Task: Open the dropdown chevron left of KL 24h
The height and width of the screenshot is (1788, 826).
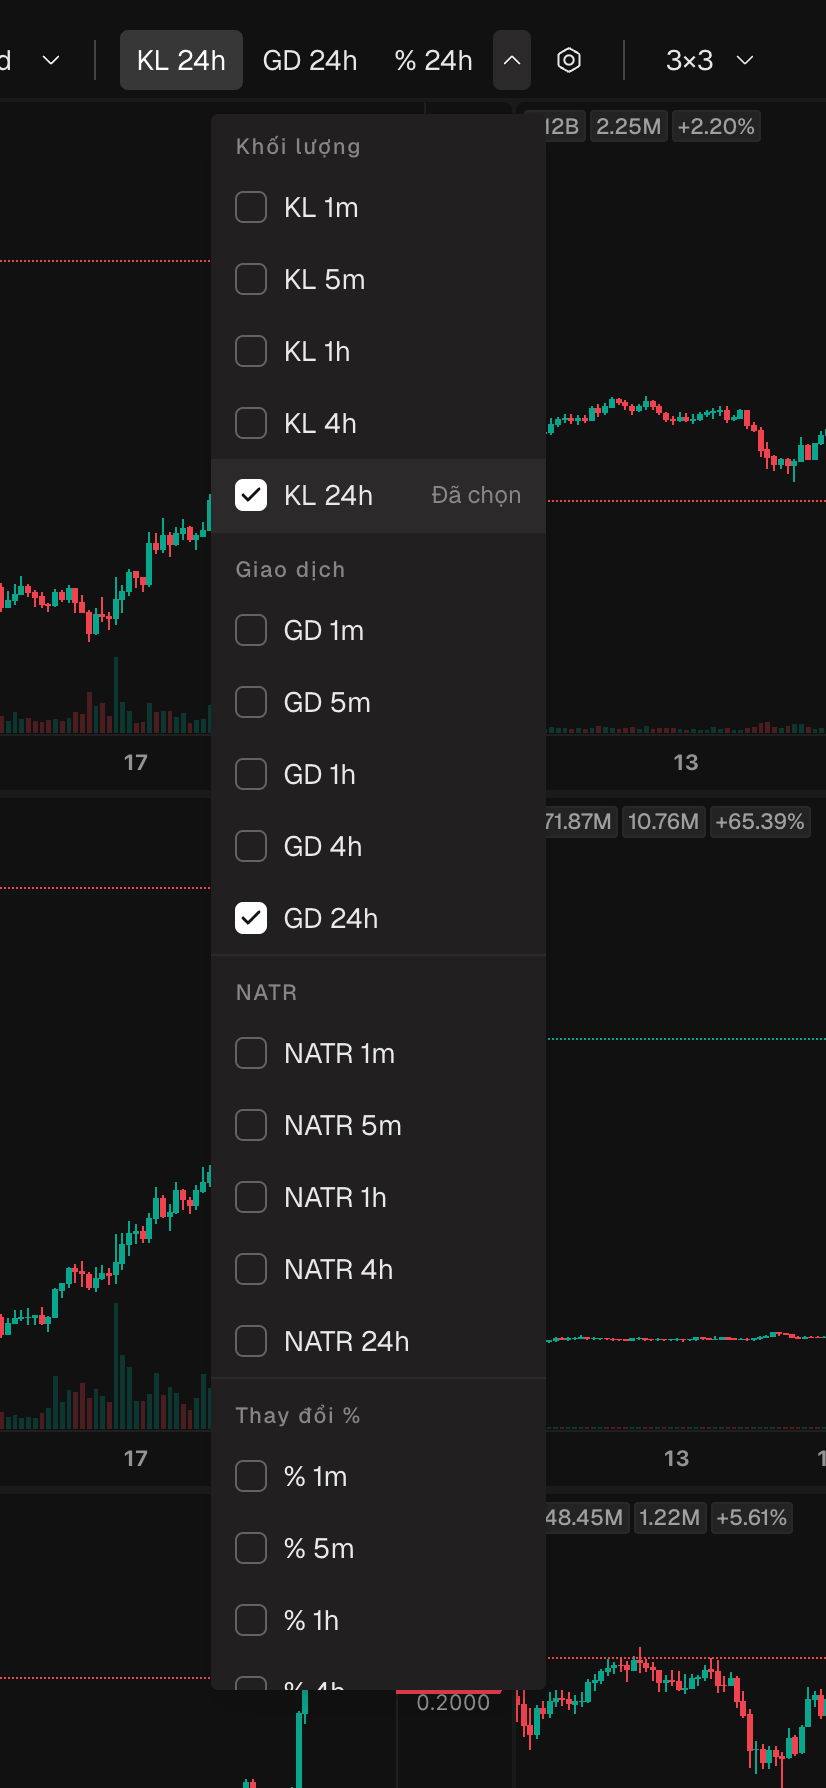Action: [x=51, y=60]
